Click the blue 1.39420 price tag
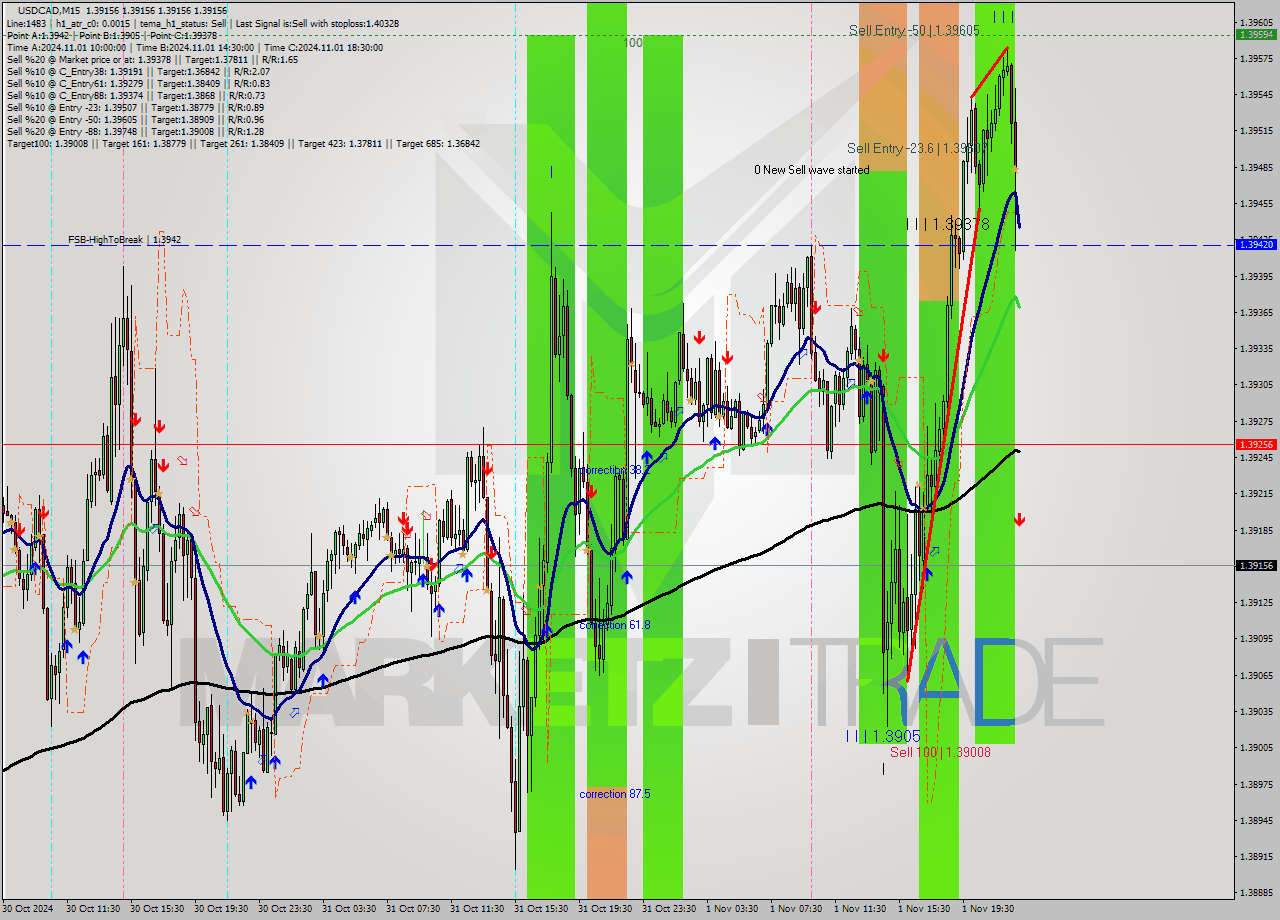 [x=1256, y=243]
